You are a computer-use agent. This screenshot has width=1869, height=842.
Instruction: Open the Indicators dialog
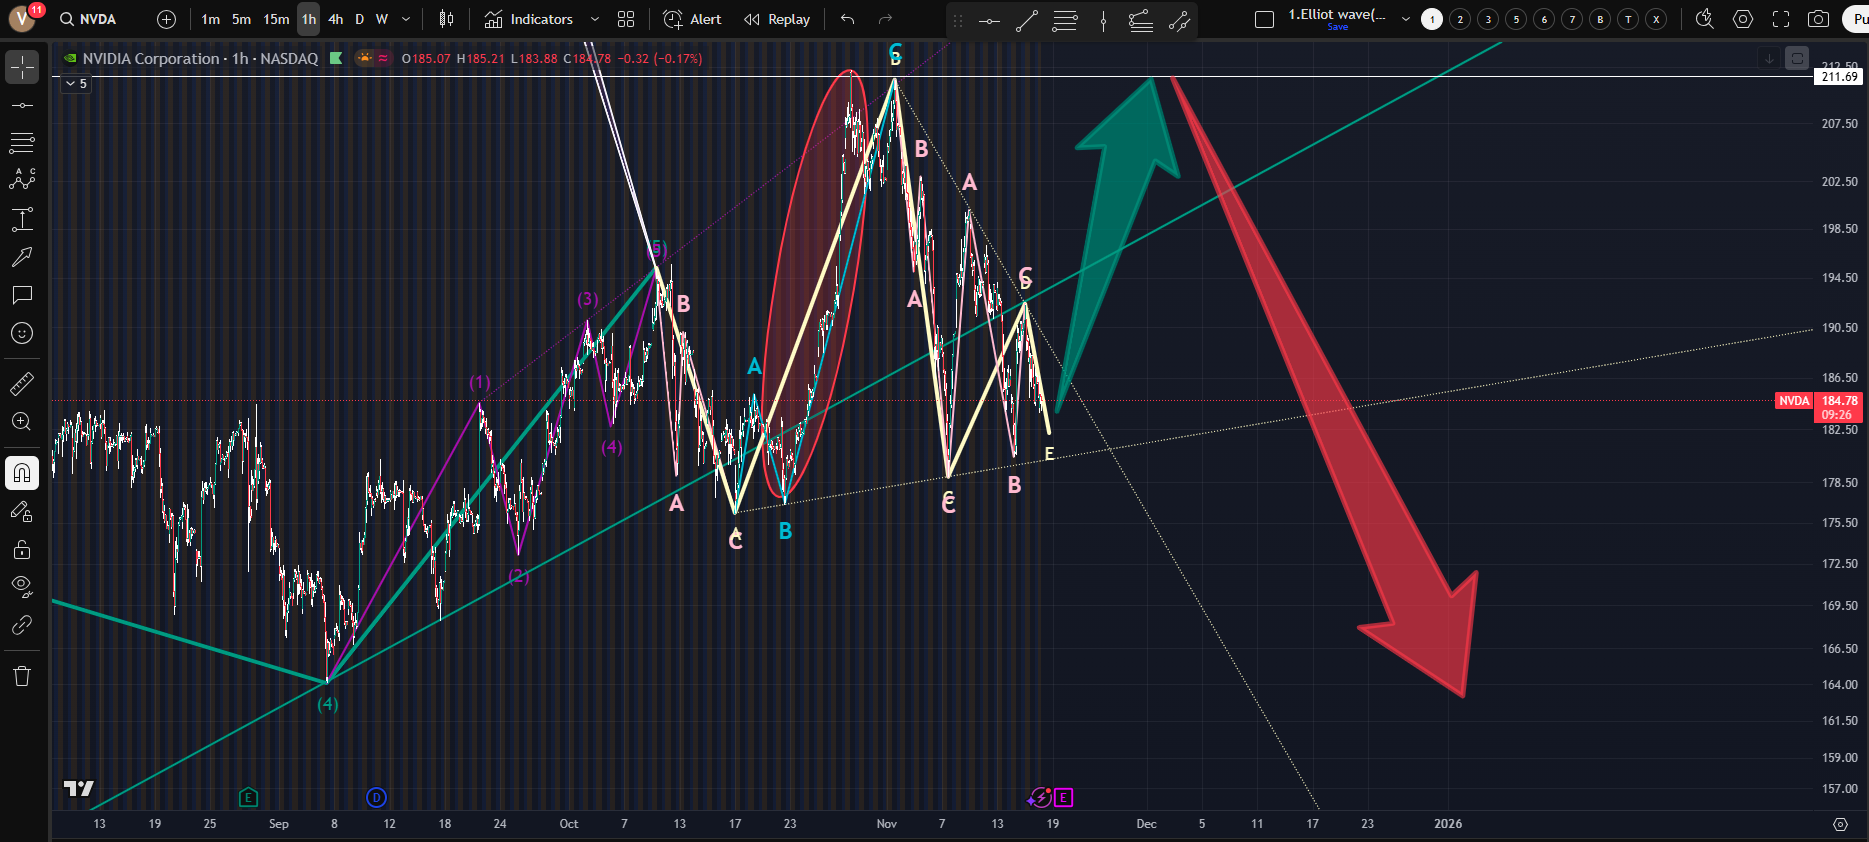coord(529,19)
